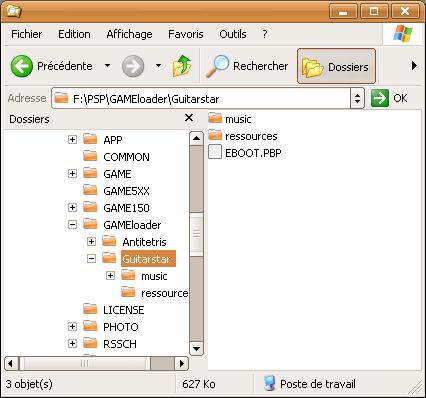
Task: Expand the GAME folder node
Action: click(x=72, y=173)
